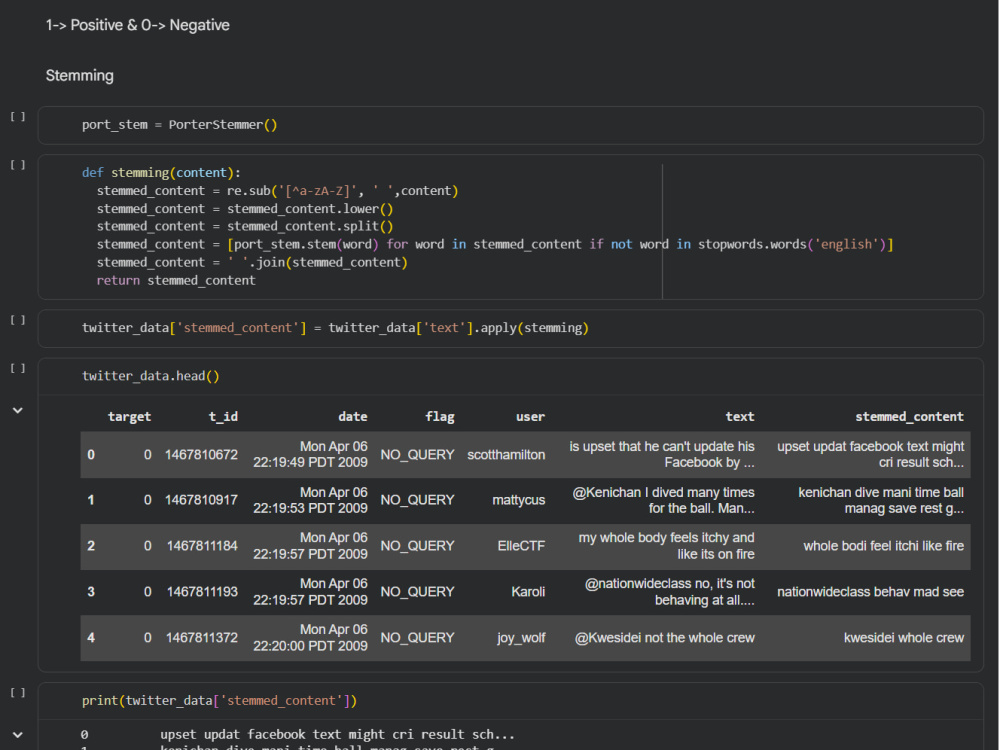Click the stopwords.words('english') code
This screenshot has width=1000, height=750.
[791, 244]
